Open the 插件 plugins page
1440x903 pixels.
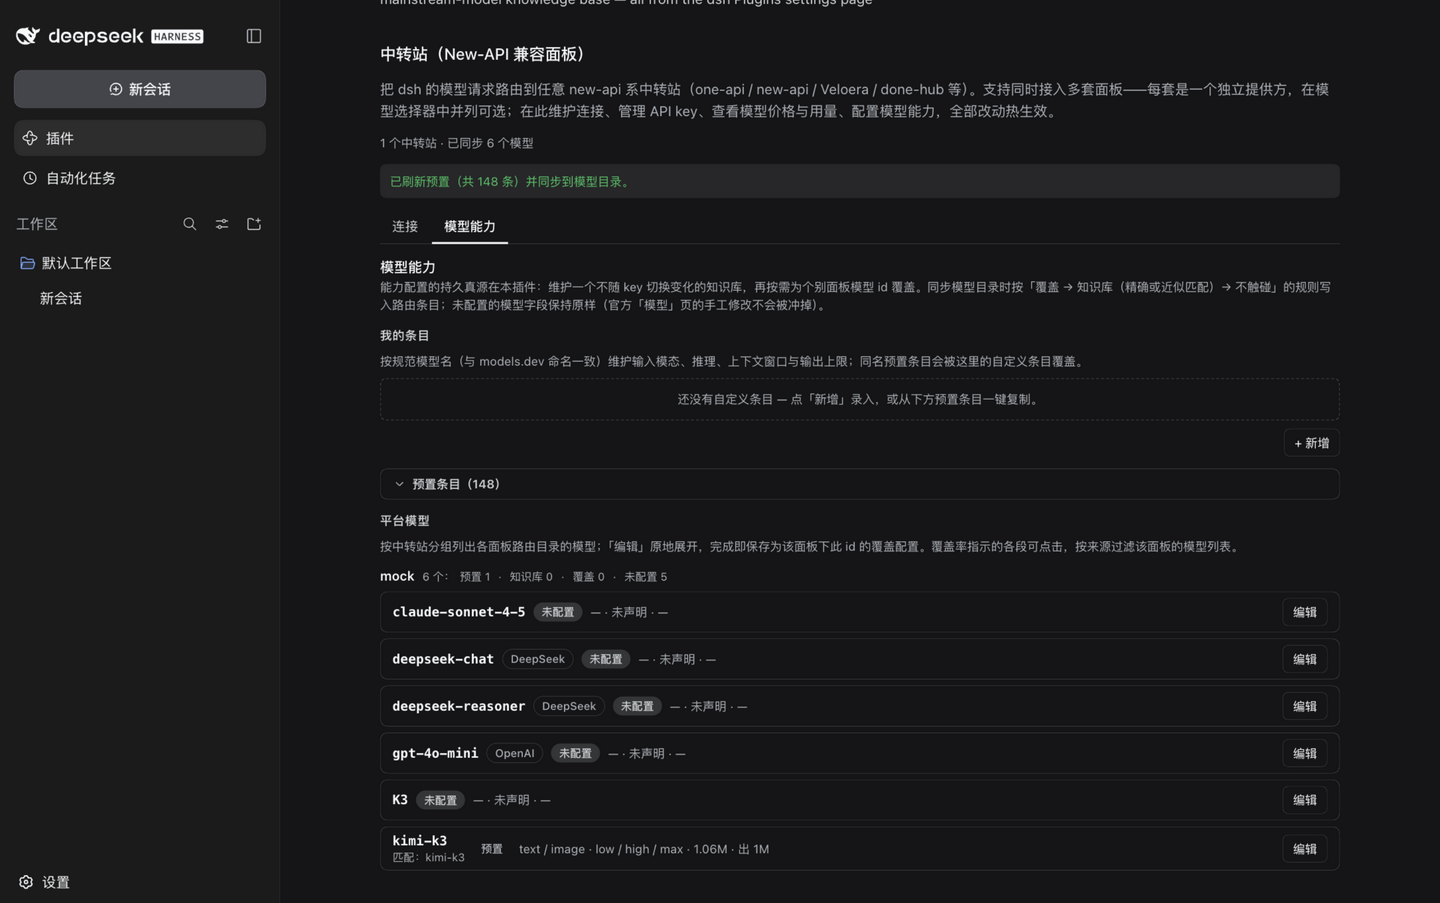[x=140, y=138]
